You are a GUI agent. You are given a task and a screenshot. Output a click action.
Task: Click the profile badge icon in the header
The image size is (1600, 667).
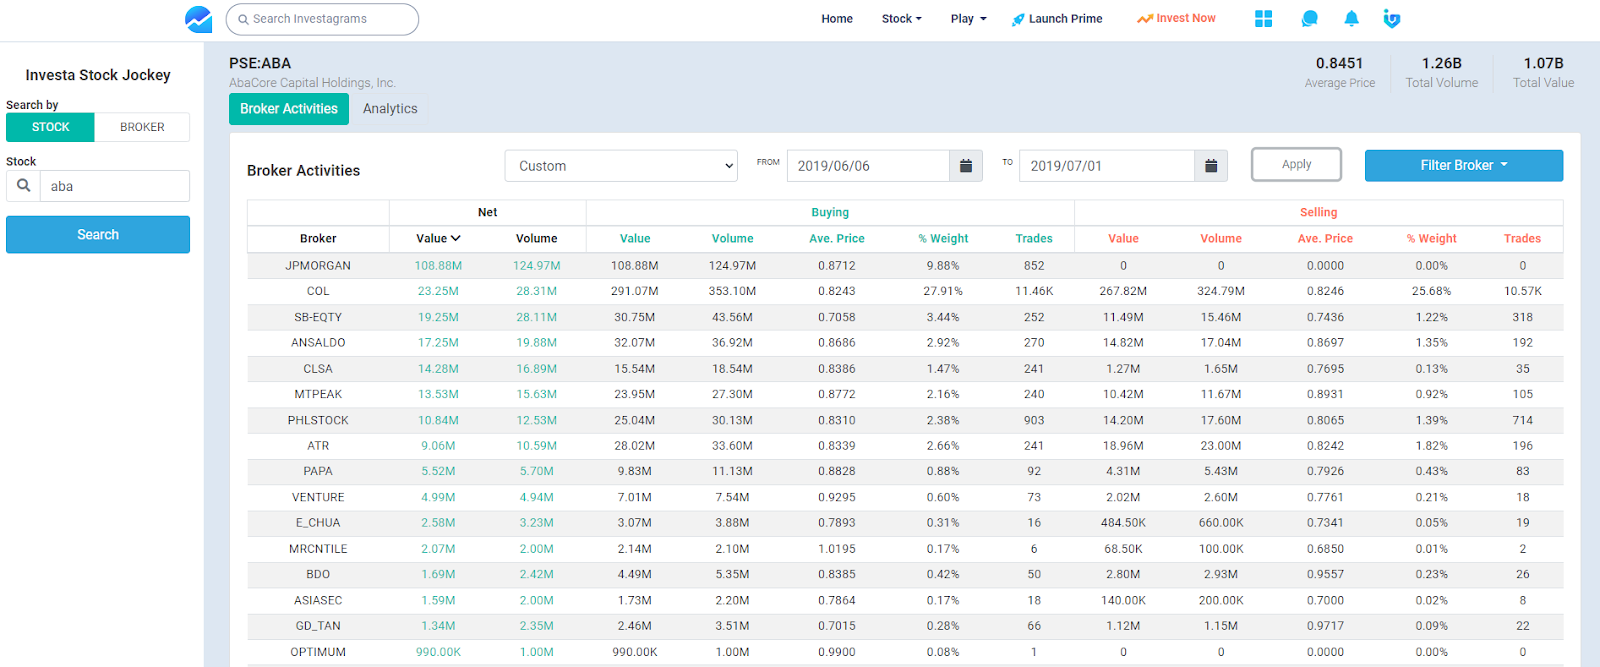pos(1391,19)
